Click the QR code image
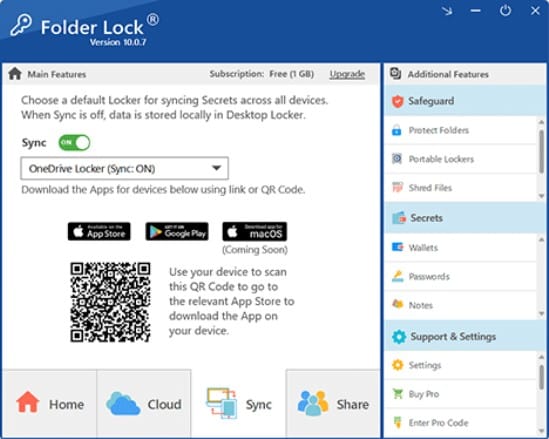Viewport: 549px width, 439px height. (110, 302)
